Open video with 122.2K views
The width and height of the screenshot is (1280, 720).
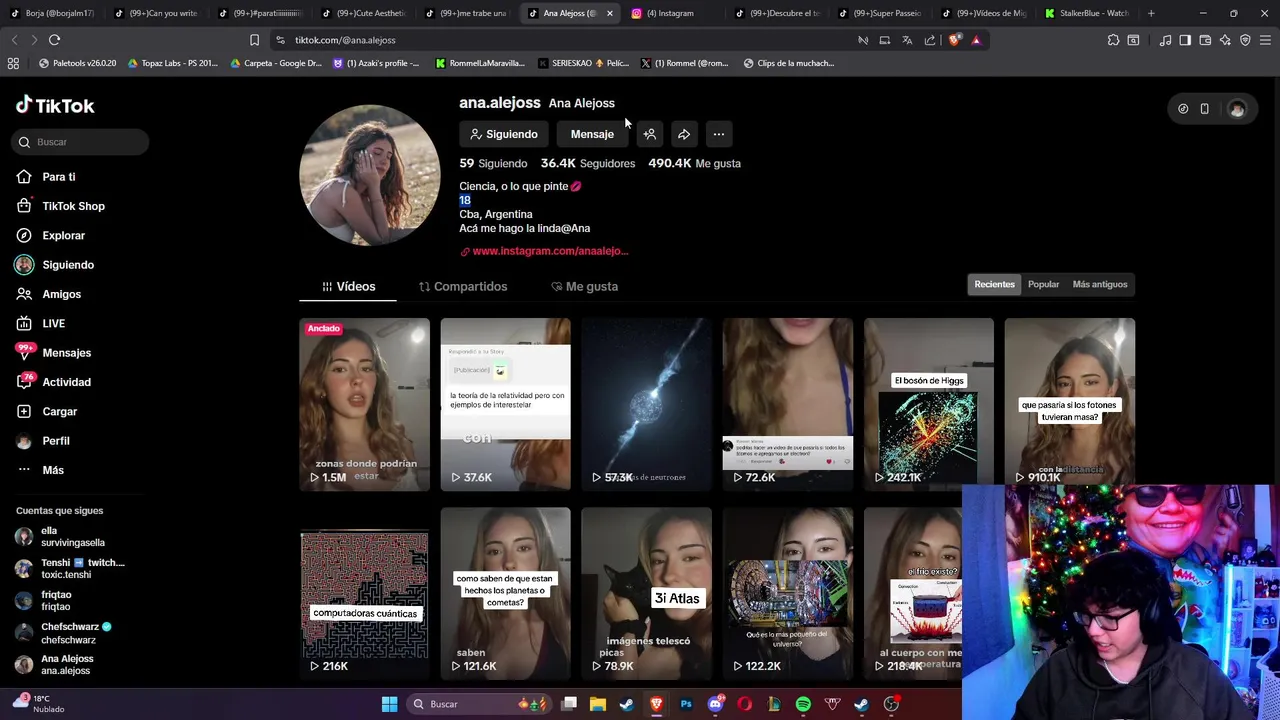[787, 593]
